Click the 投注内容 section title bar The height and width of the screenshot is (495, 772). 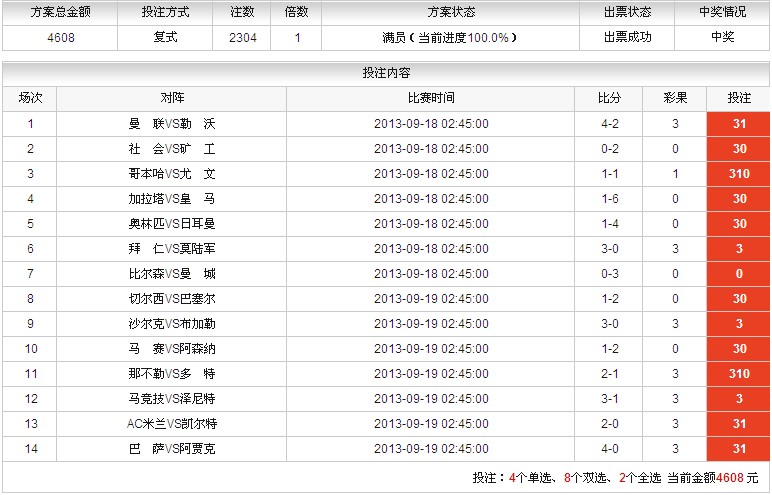386,73
